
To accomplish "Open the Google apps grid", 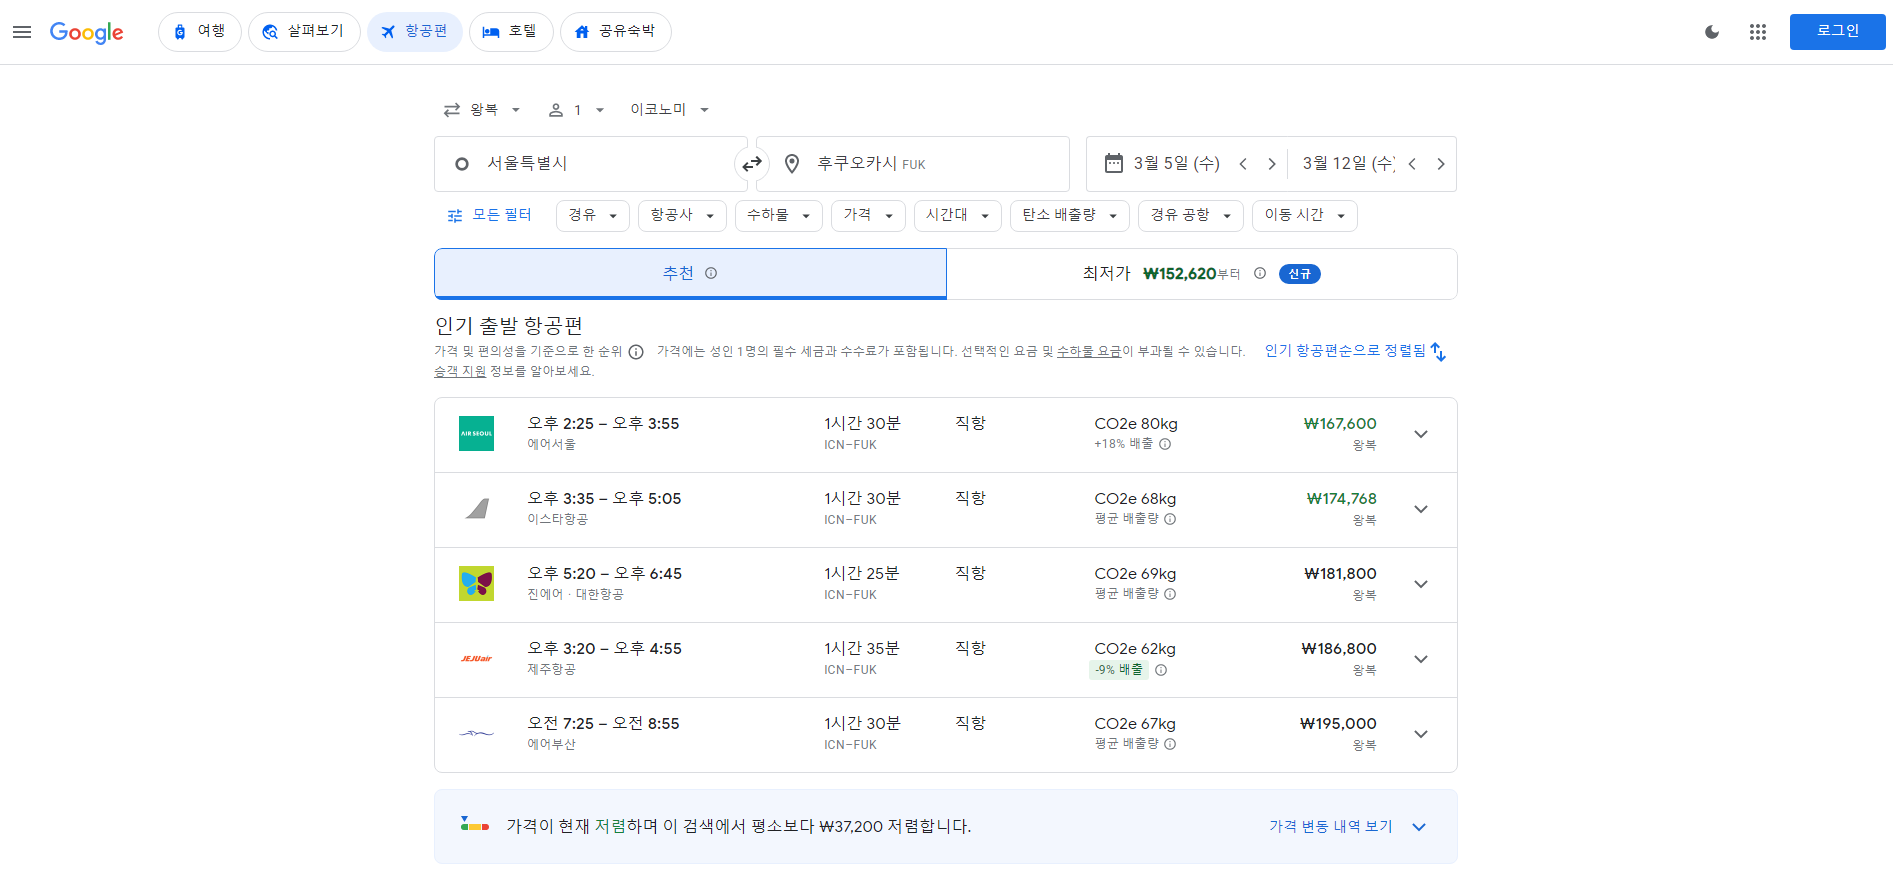I will coord(1758,32).
